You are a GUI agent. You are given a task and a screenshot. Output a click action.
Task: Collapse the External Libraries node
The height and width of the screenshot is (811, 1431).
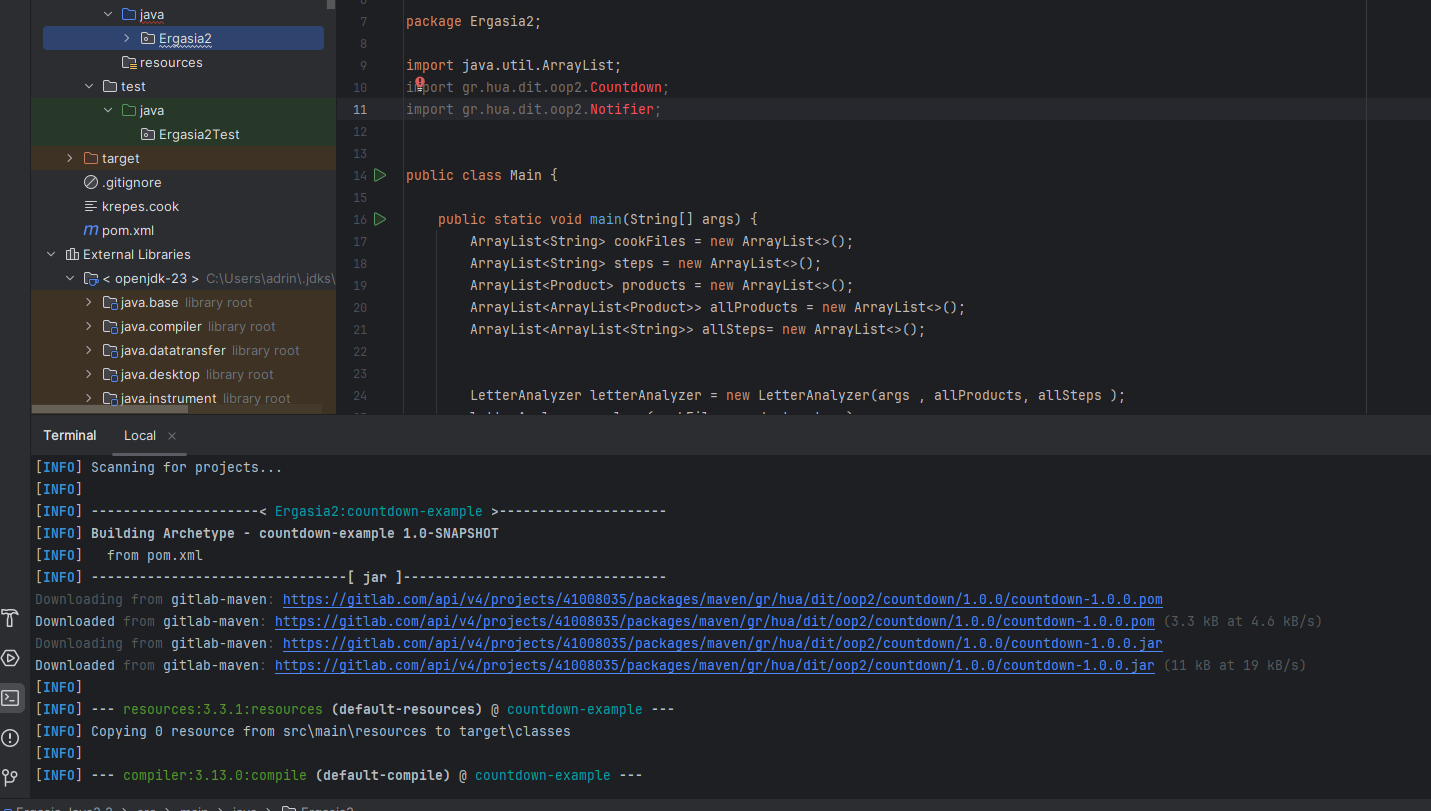point(52,254)
